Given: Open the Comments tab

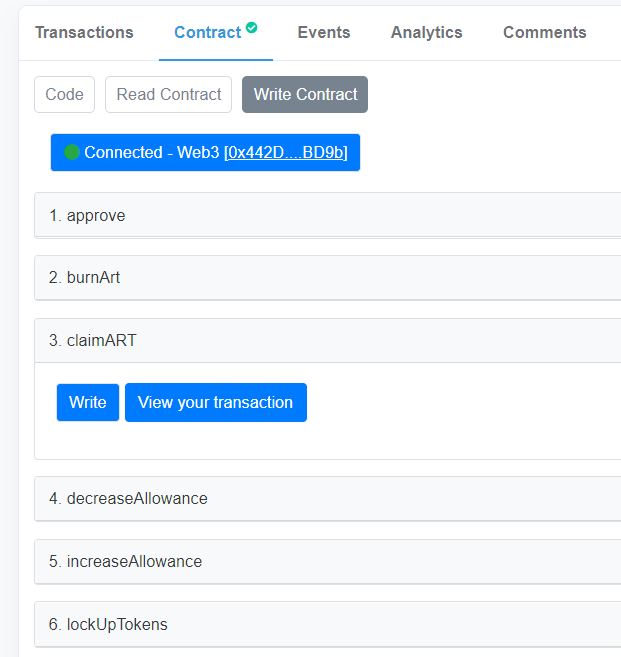Looking at the screenshot, I should coord(544,33).
